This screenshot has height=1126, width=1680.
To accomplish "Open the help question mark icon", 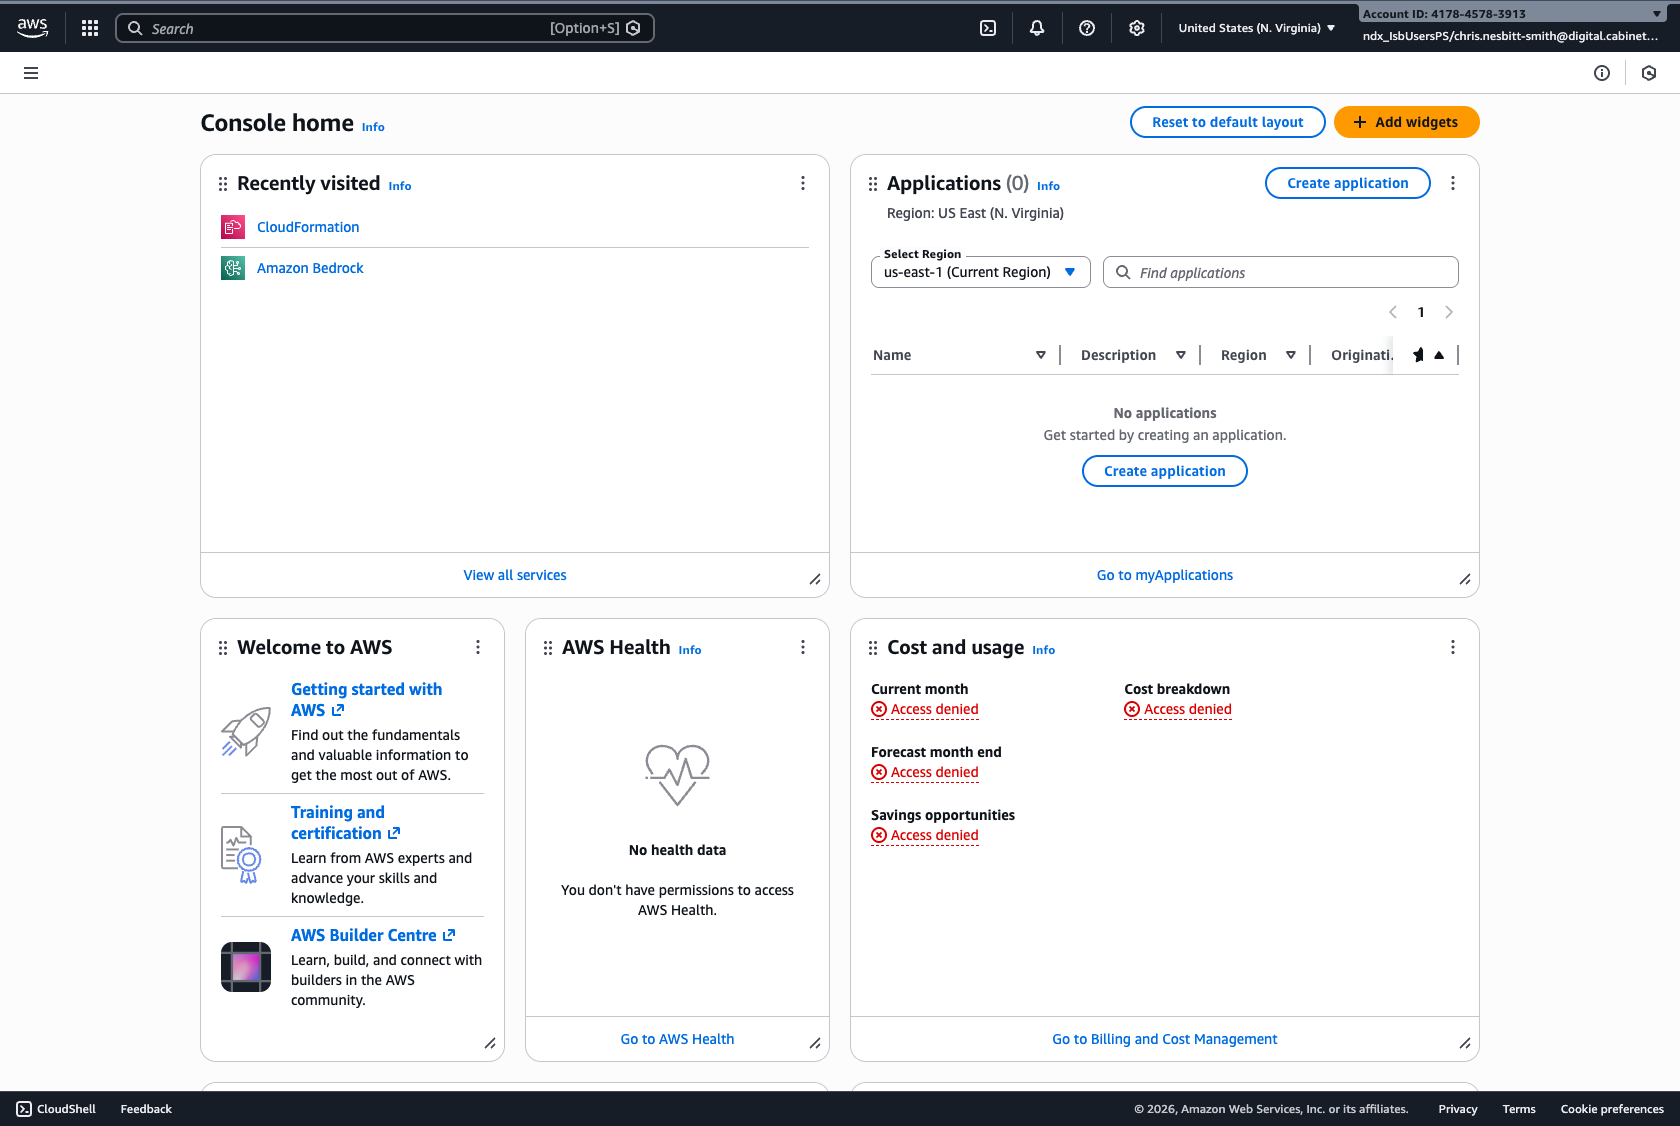I will pos(1087,27).
